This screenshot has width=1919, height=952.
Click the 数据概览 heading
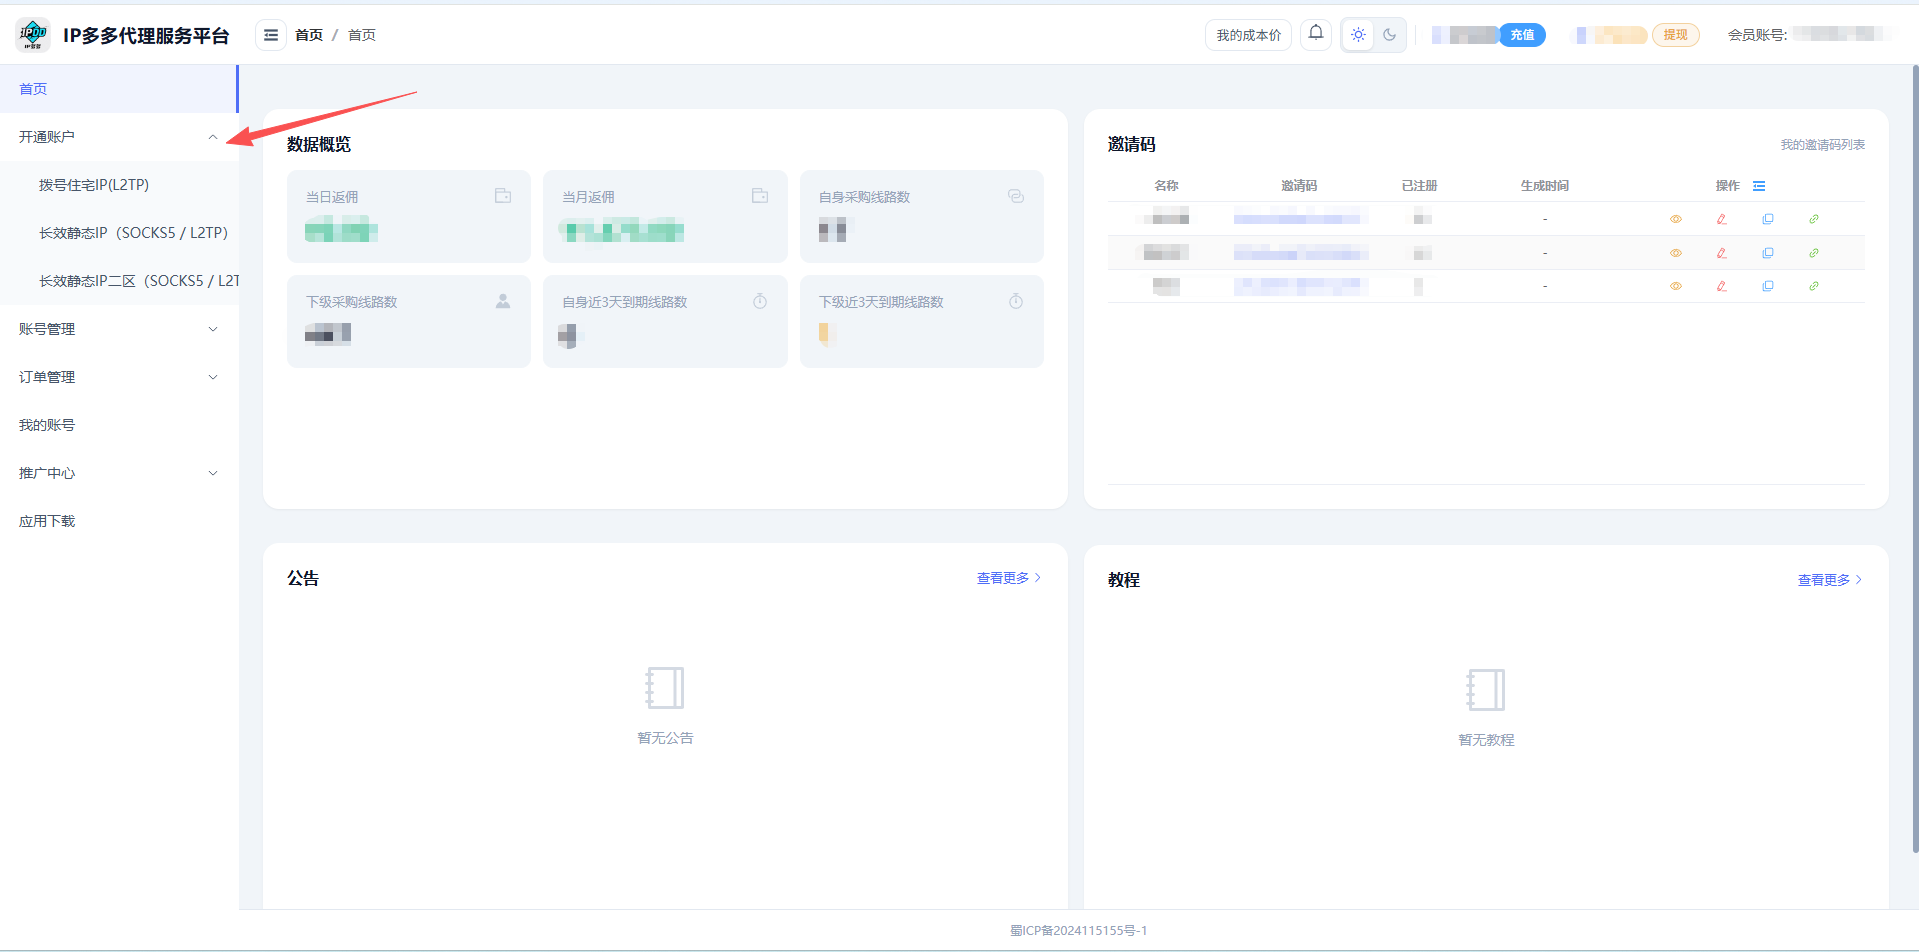click(x=319, y=144)
